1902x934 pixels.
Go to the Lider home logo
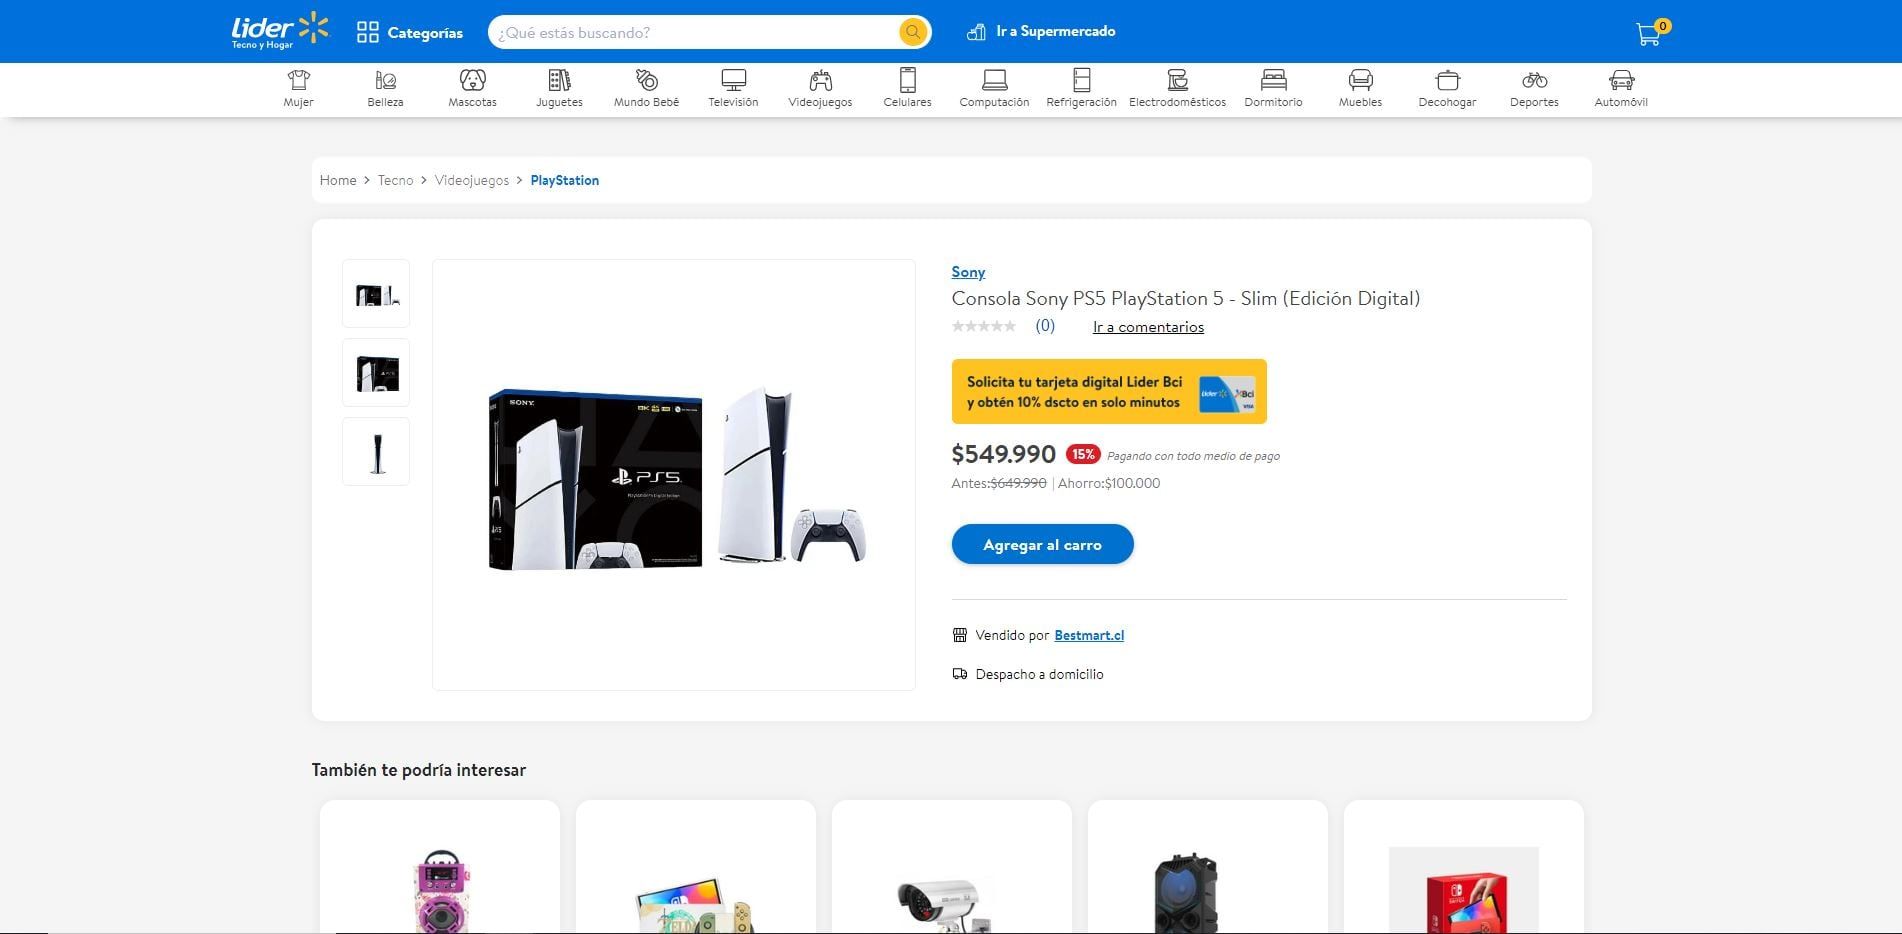(x=280, y=31)
